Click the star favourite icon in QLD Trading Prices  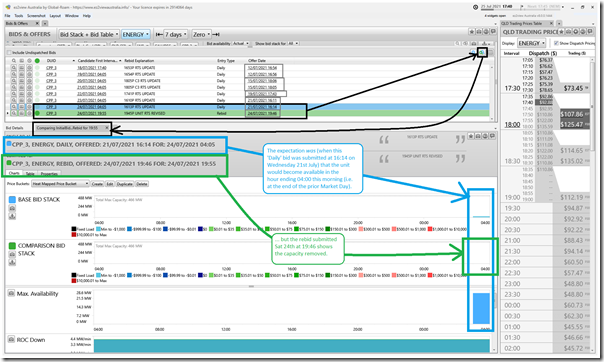[562, 32]
